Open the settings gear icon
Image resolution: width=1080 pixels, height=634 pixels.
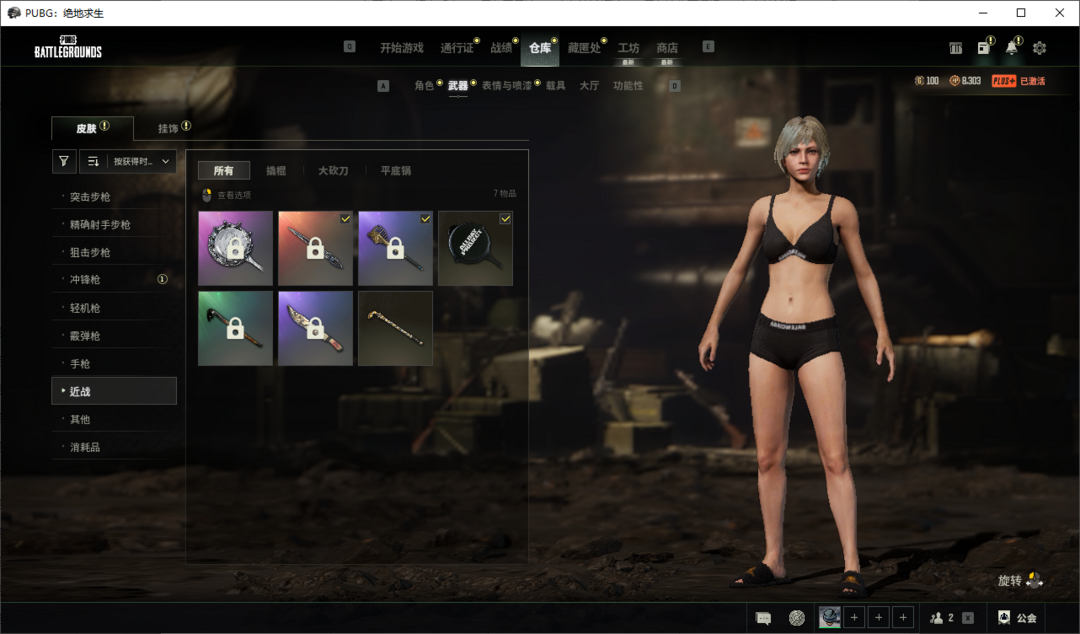click(1039, 48)
